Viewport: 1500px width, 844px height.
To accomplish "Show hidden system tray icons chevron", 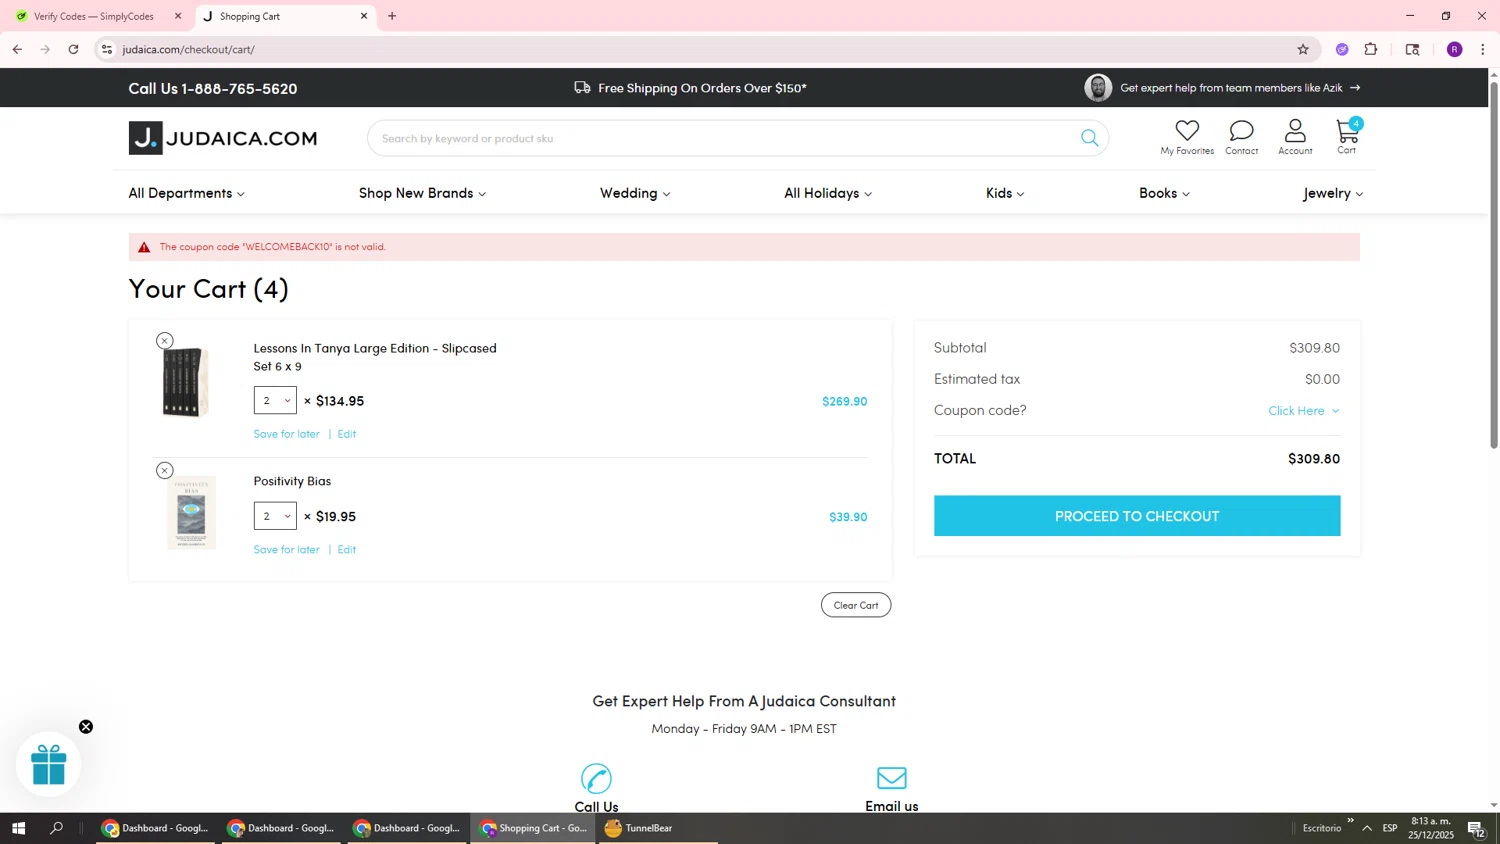I will (1367, 828).
